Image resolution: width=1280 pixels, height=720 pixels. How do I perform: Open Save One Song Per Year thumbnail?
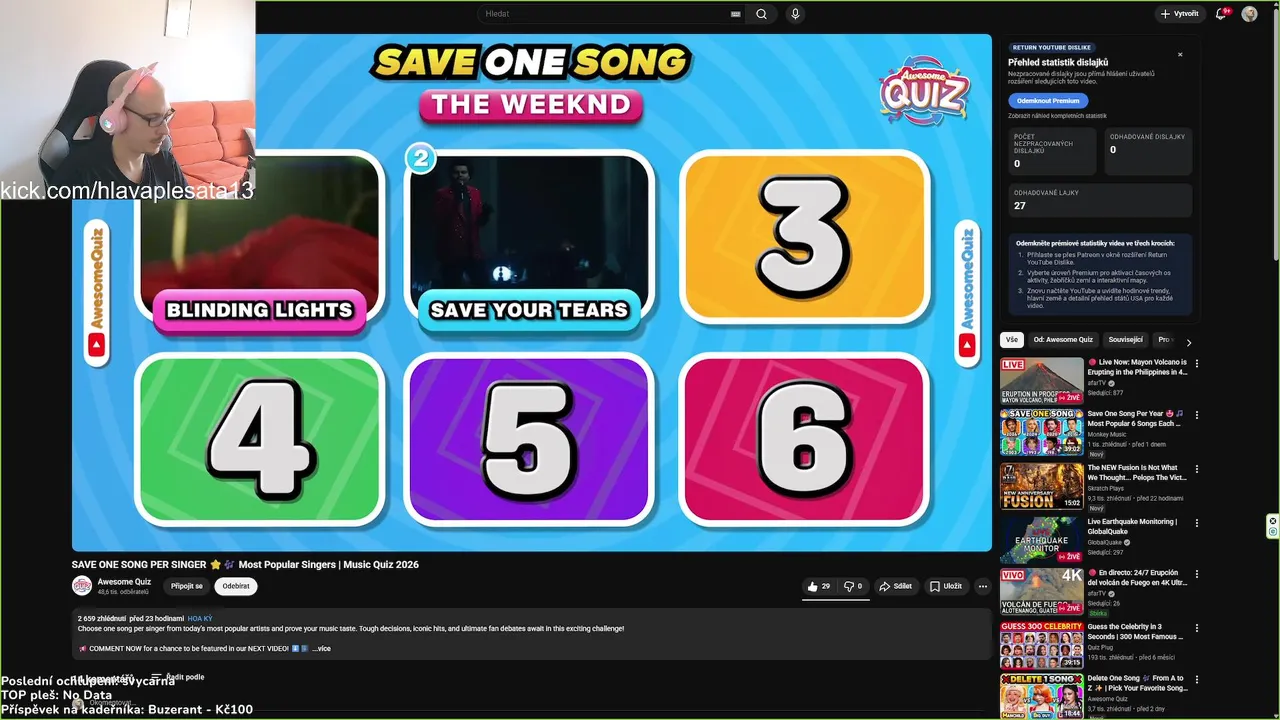coord(1041,432)
